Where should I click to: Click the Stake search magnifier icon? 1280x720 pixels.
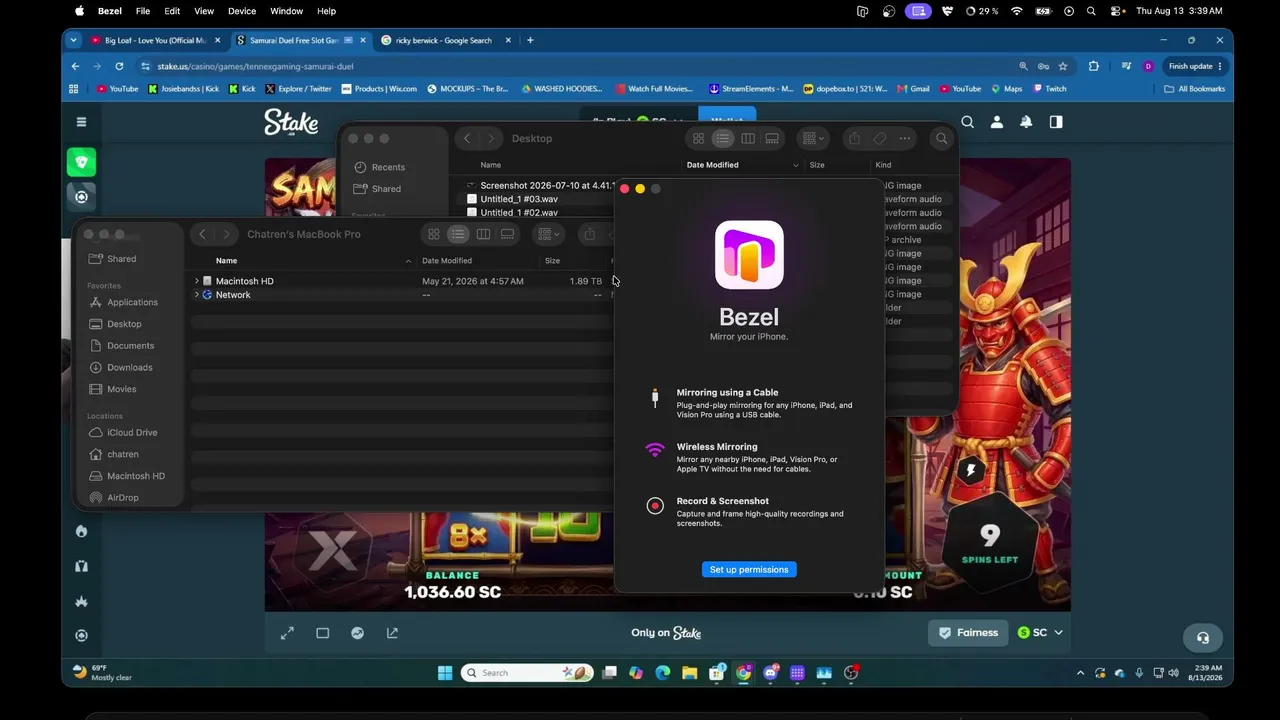click(x=967, y=122)
